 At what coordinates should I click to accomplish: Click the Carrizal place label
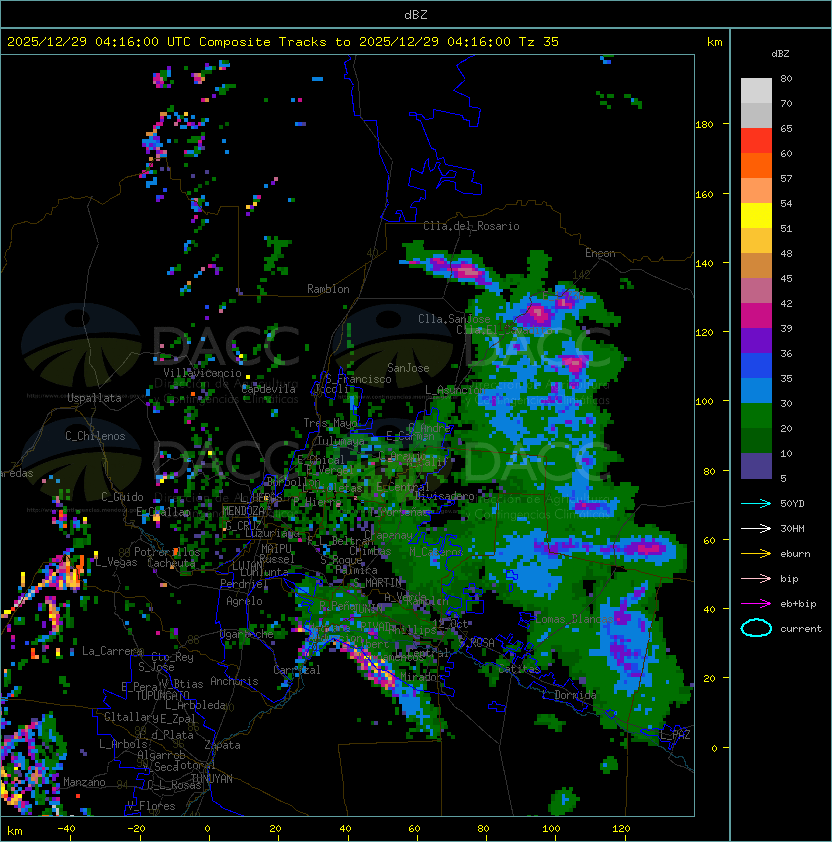tap(297, 670)
